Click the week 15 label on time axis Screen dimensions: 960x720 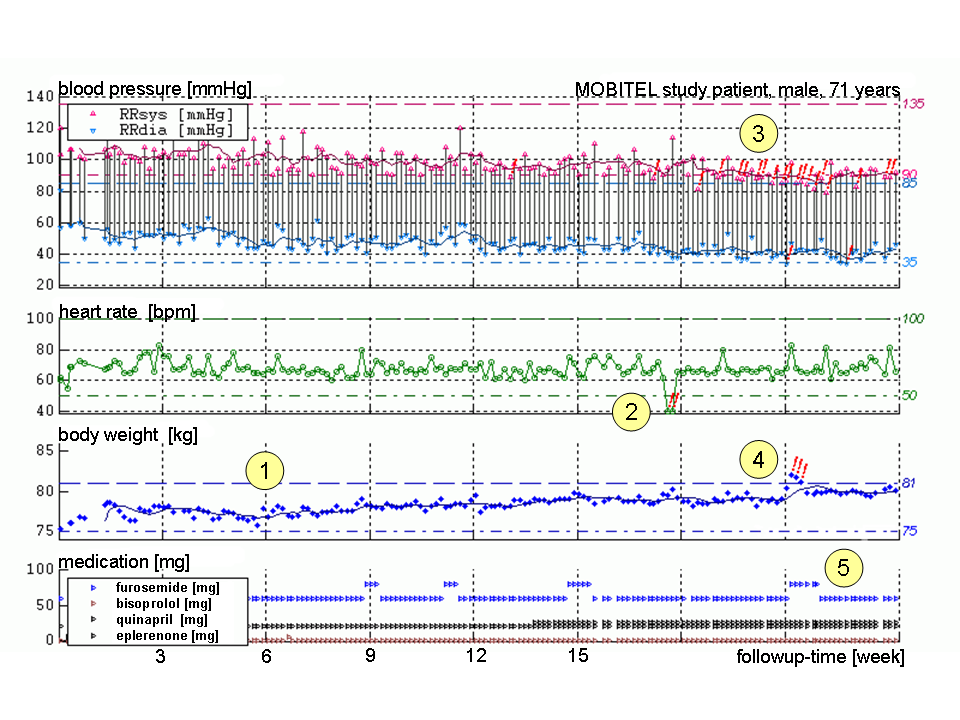[x=578, y=656]
